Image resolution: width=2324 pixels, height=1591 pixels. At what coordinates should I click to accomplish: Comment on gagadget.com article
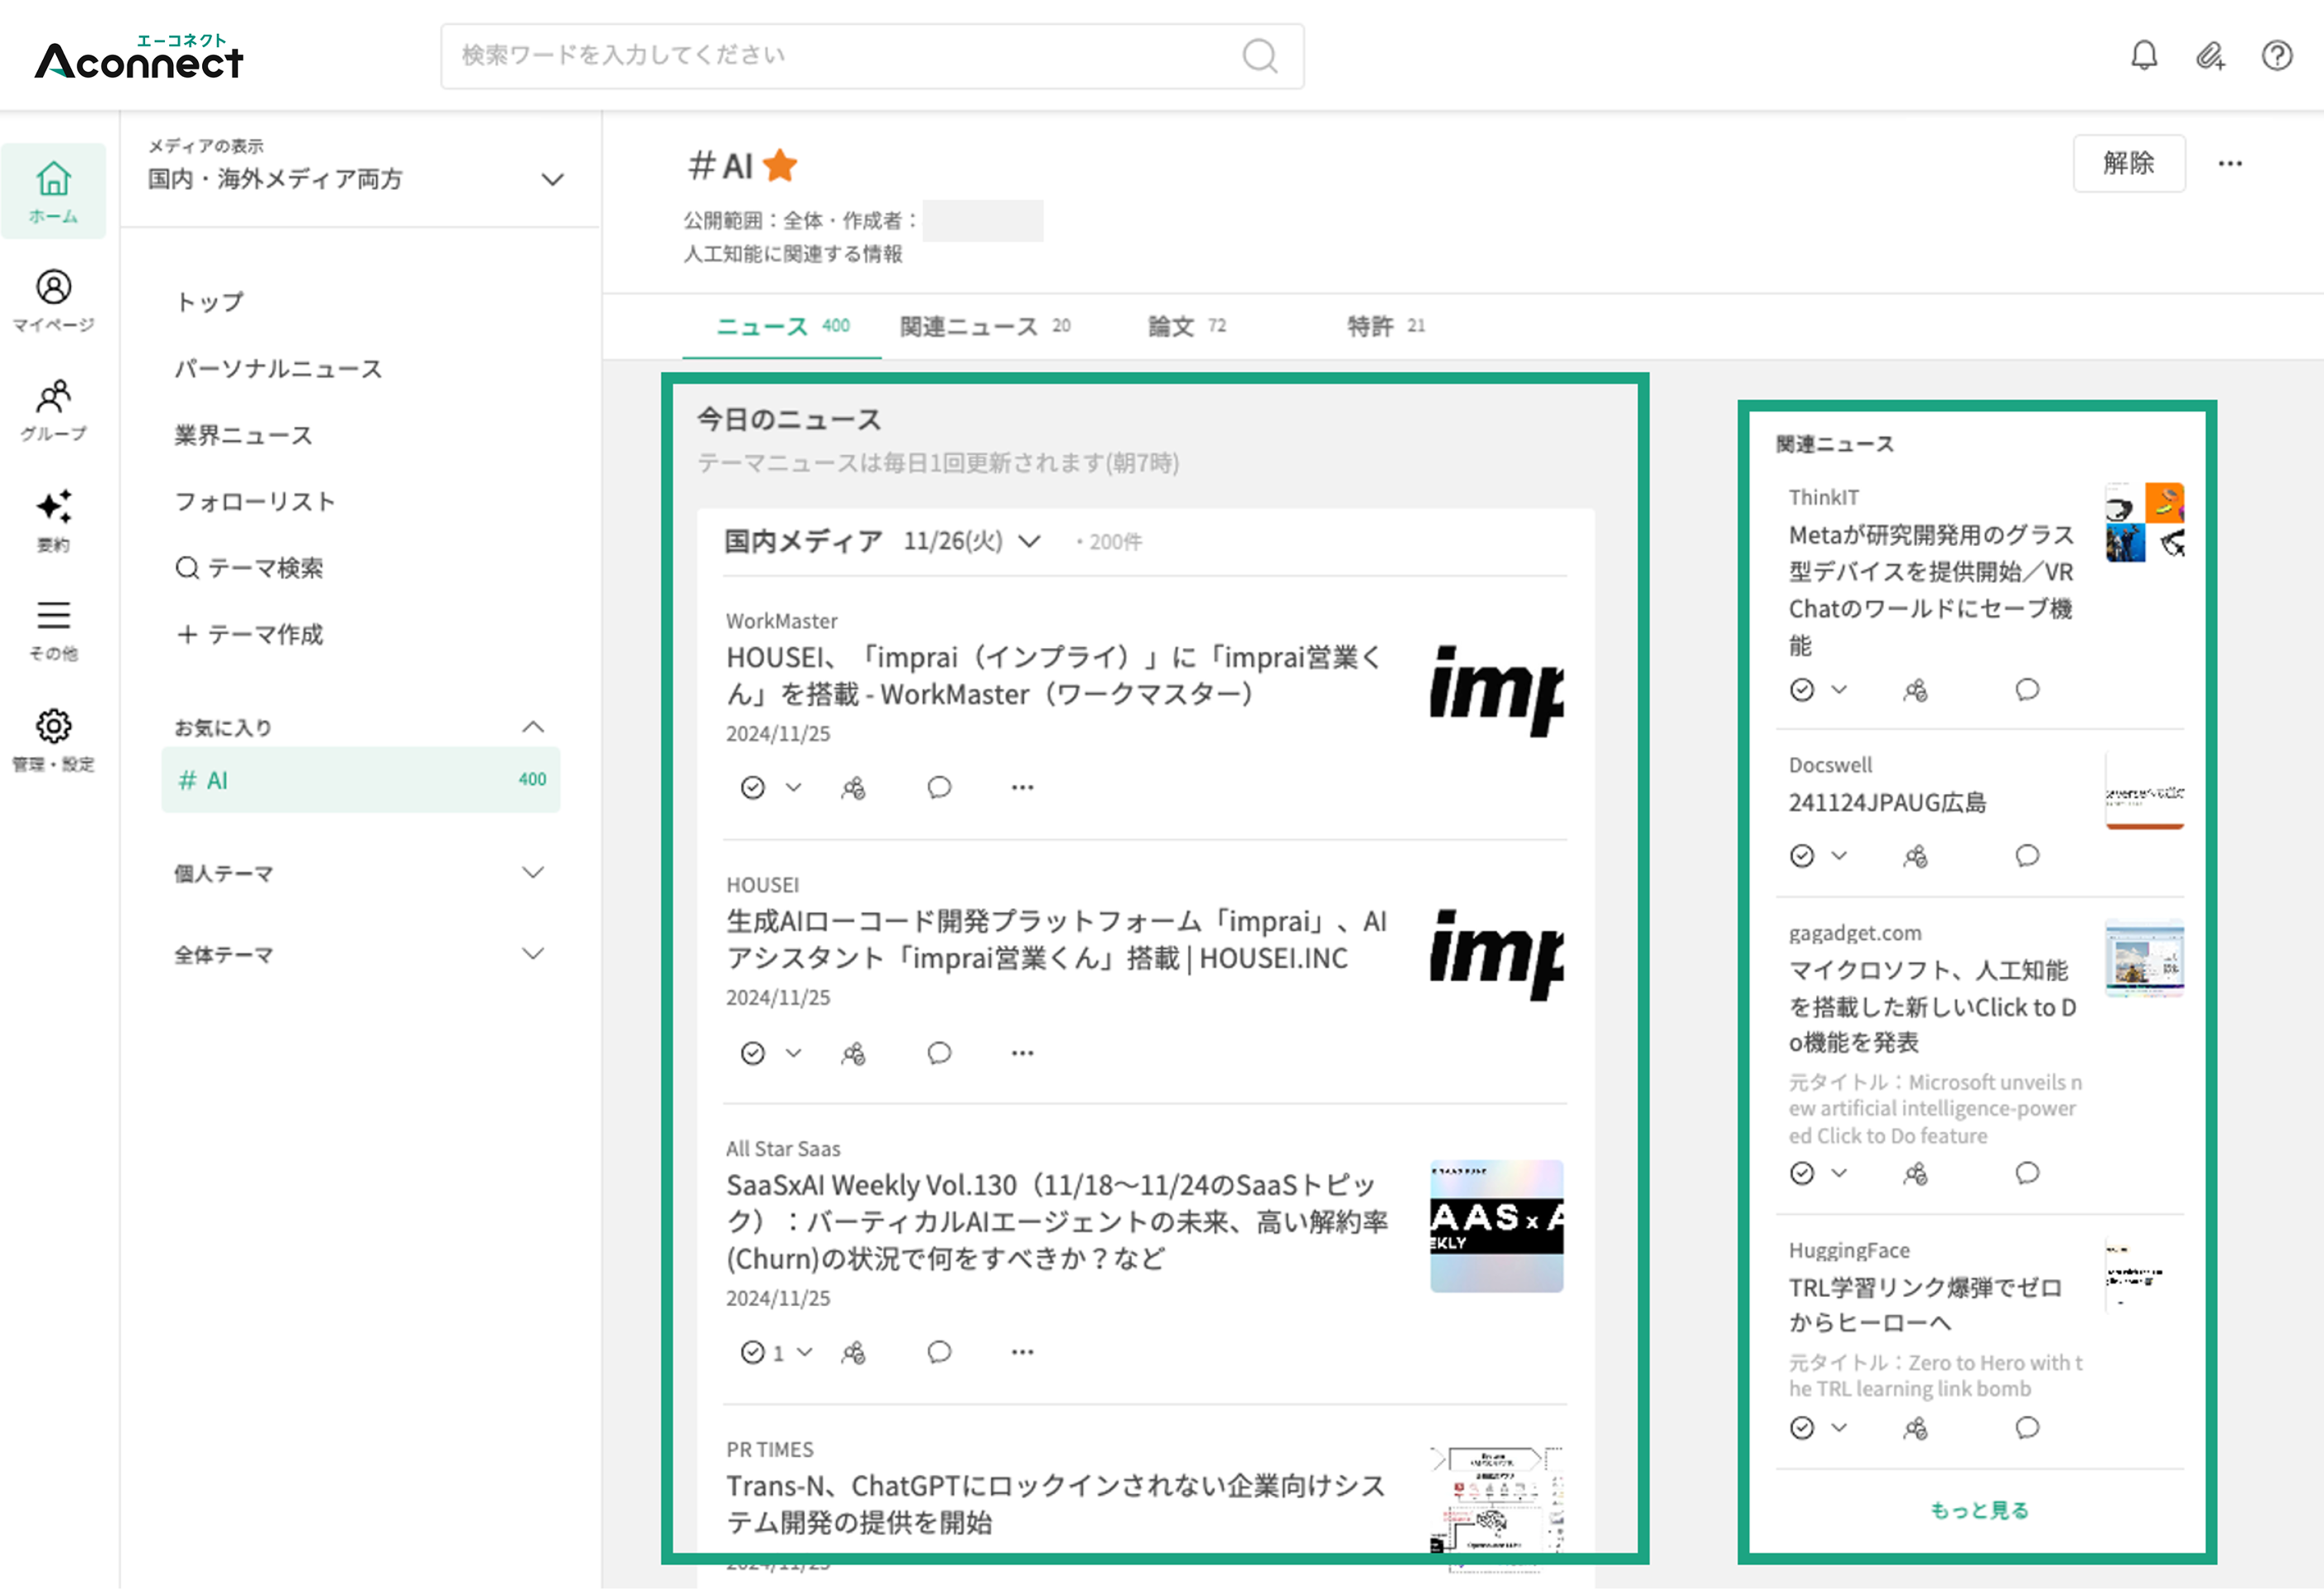coord(2027,1173)
